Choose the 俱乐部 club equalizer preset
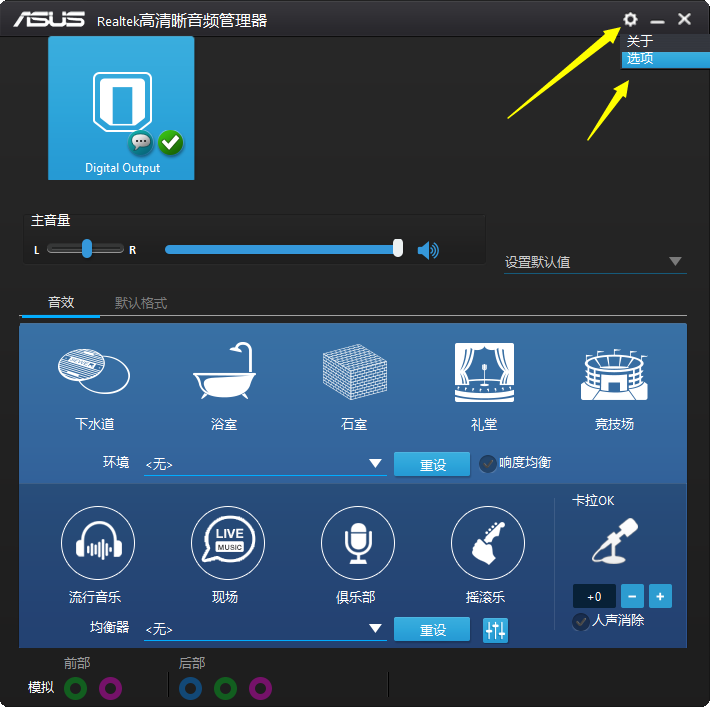 358,543
